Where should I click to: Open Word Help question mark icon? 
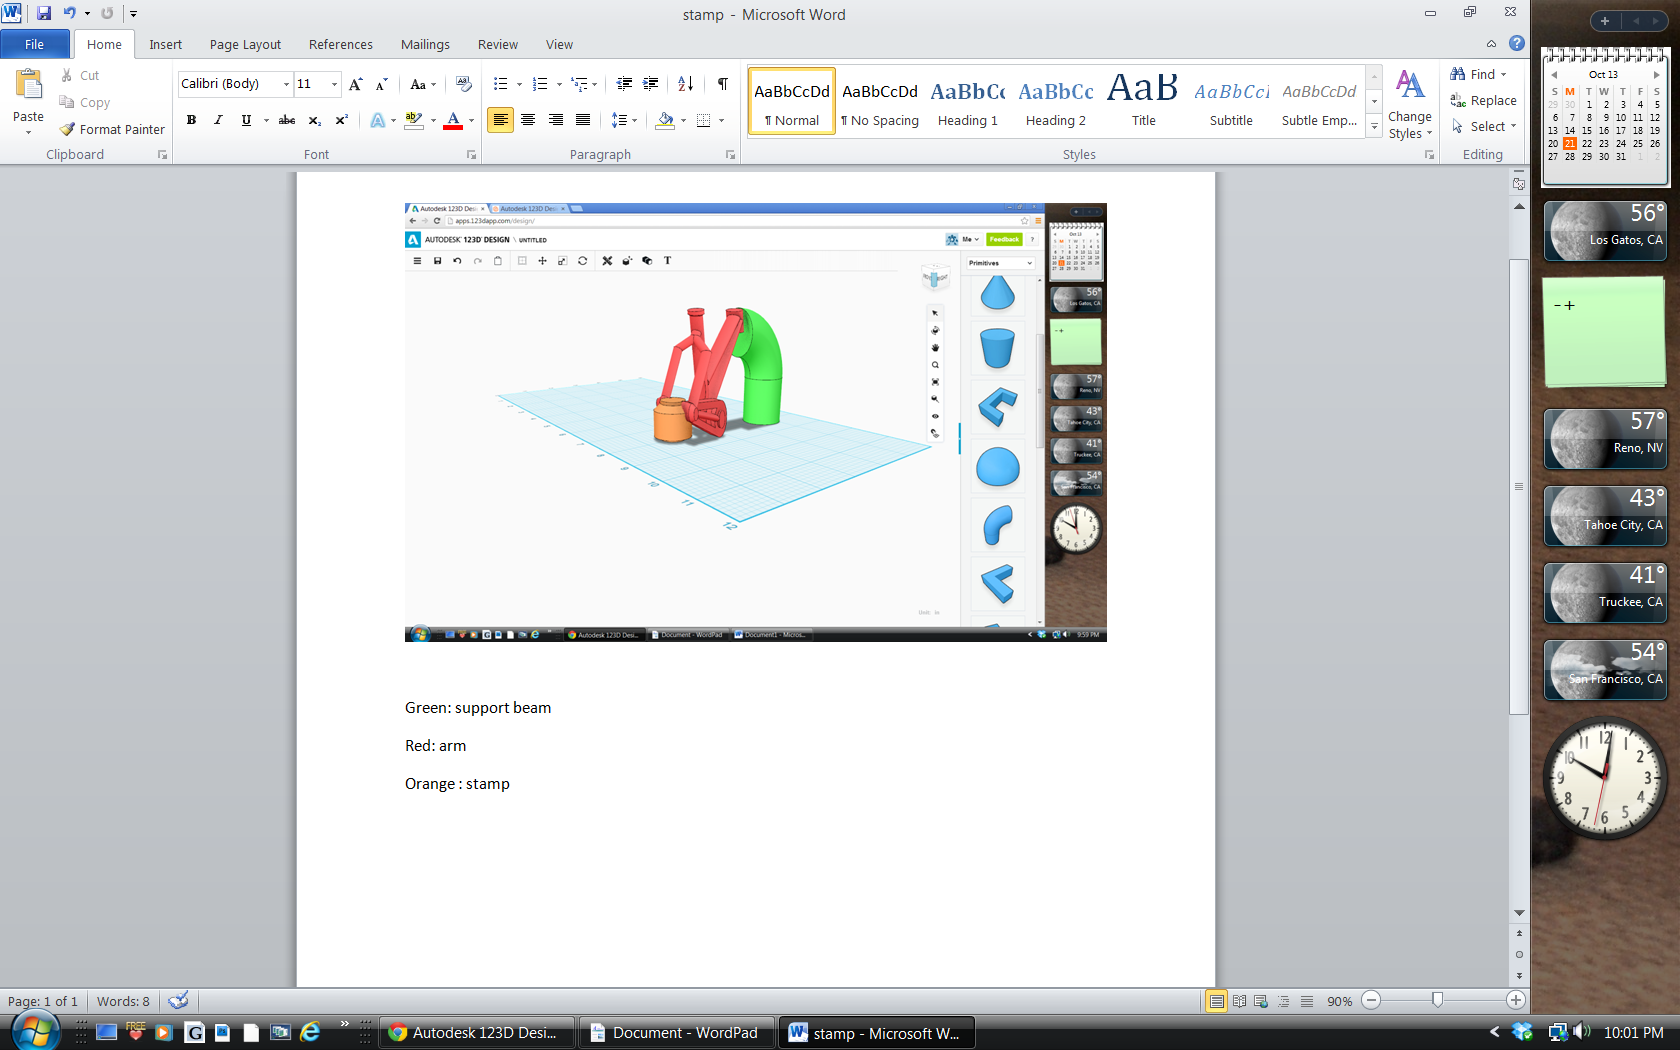(x=1517, y=44)
